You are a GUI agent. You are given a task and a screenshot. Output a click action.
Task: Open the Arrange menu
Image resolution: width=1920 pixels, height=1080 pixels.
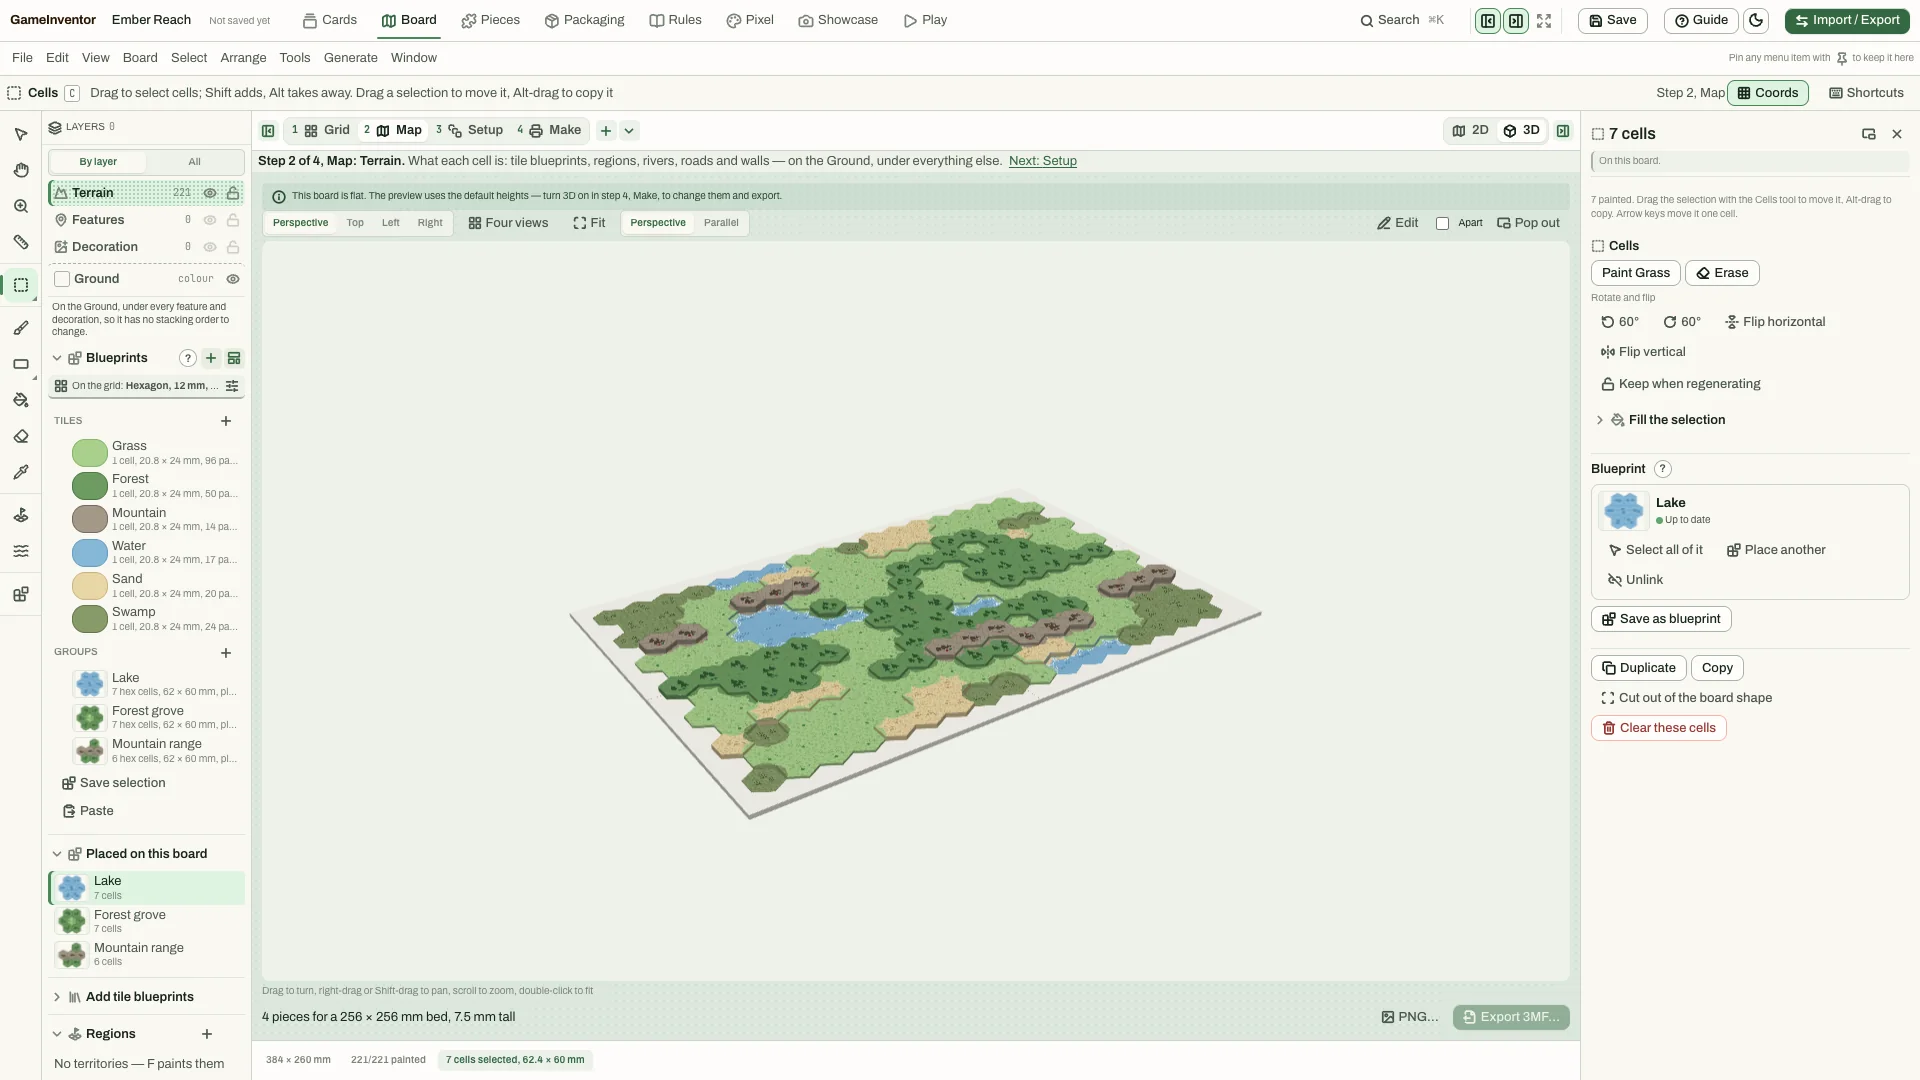(x=243, y=58)
